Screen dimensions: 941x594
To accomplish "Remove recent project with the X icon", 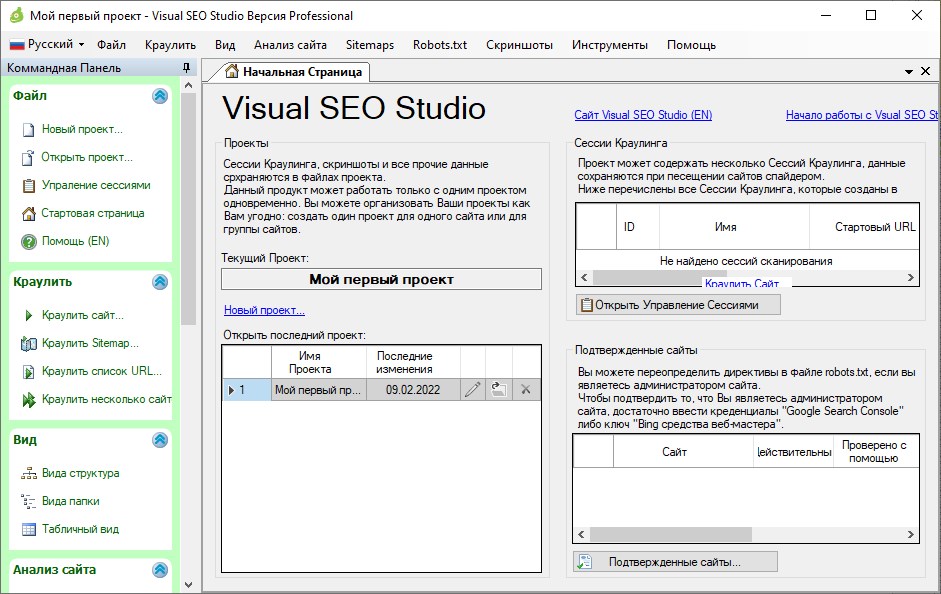I will click(x=524, y=390).
